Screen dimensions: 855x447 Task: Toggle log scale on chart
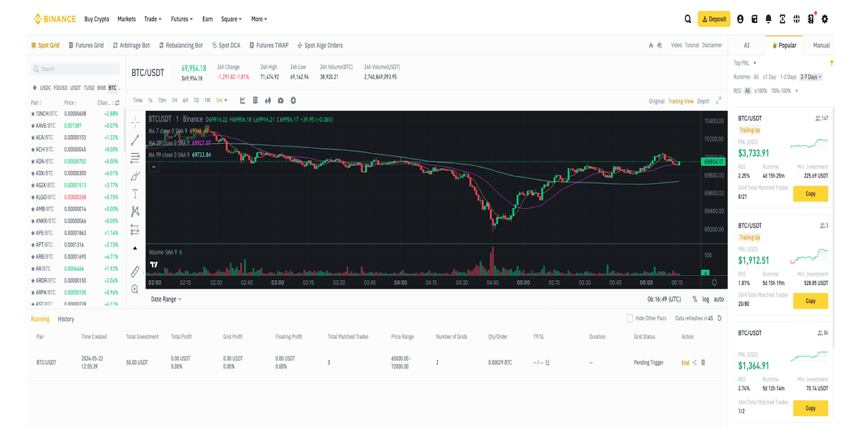706,299
